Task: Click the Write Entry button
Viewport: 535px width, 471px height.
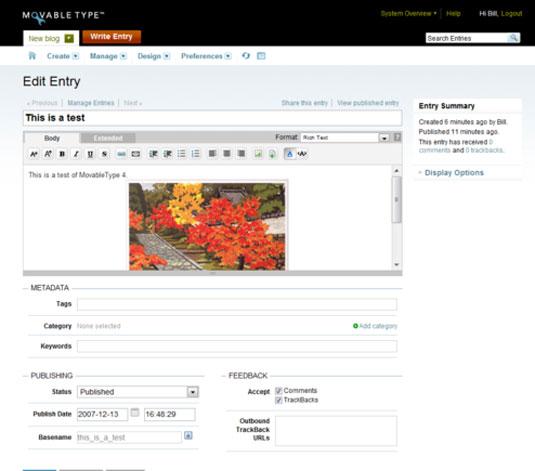Action: click(111, 37)
